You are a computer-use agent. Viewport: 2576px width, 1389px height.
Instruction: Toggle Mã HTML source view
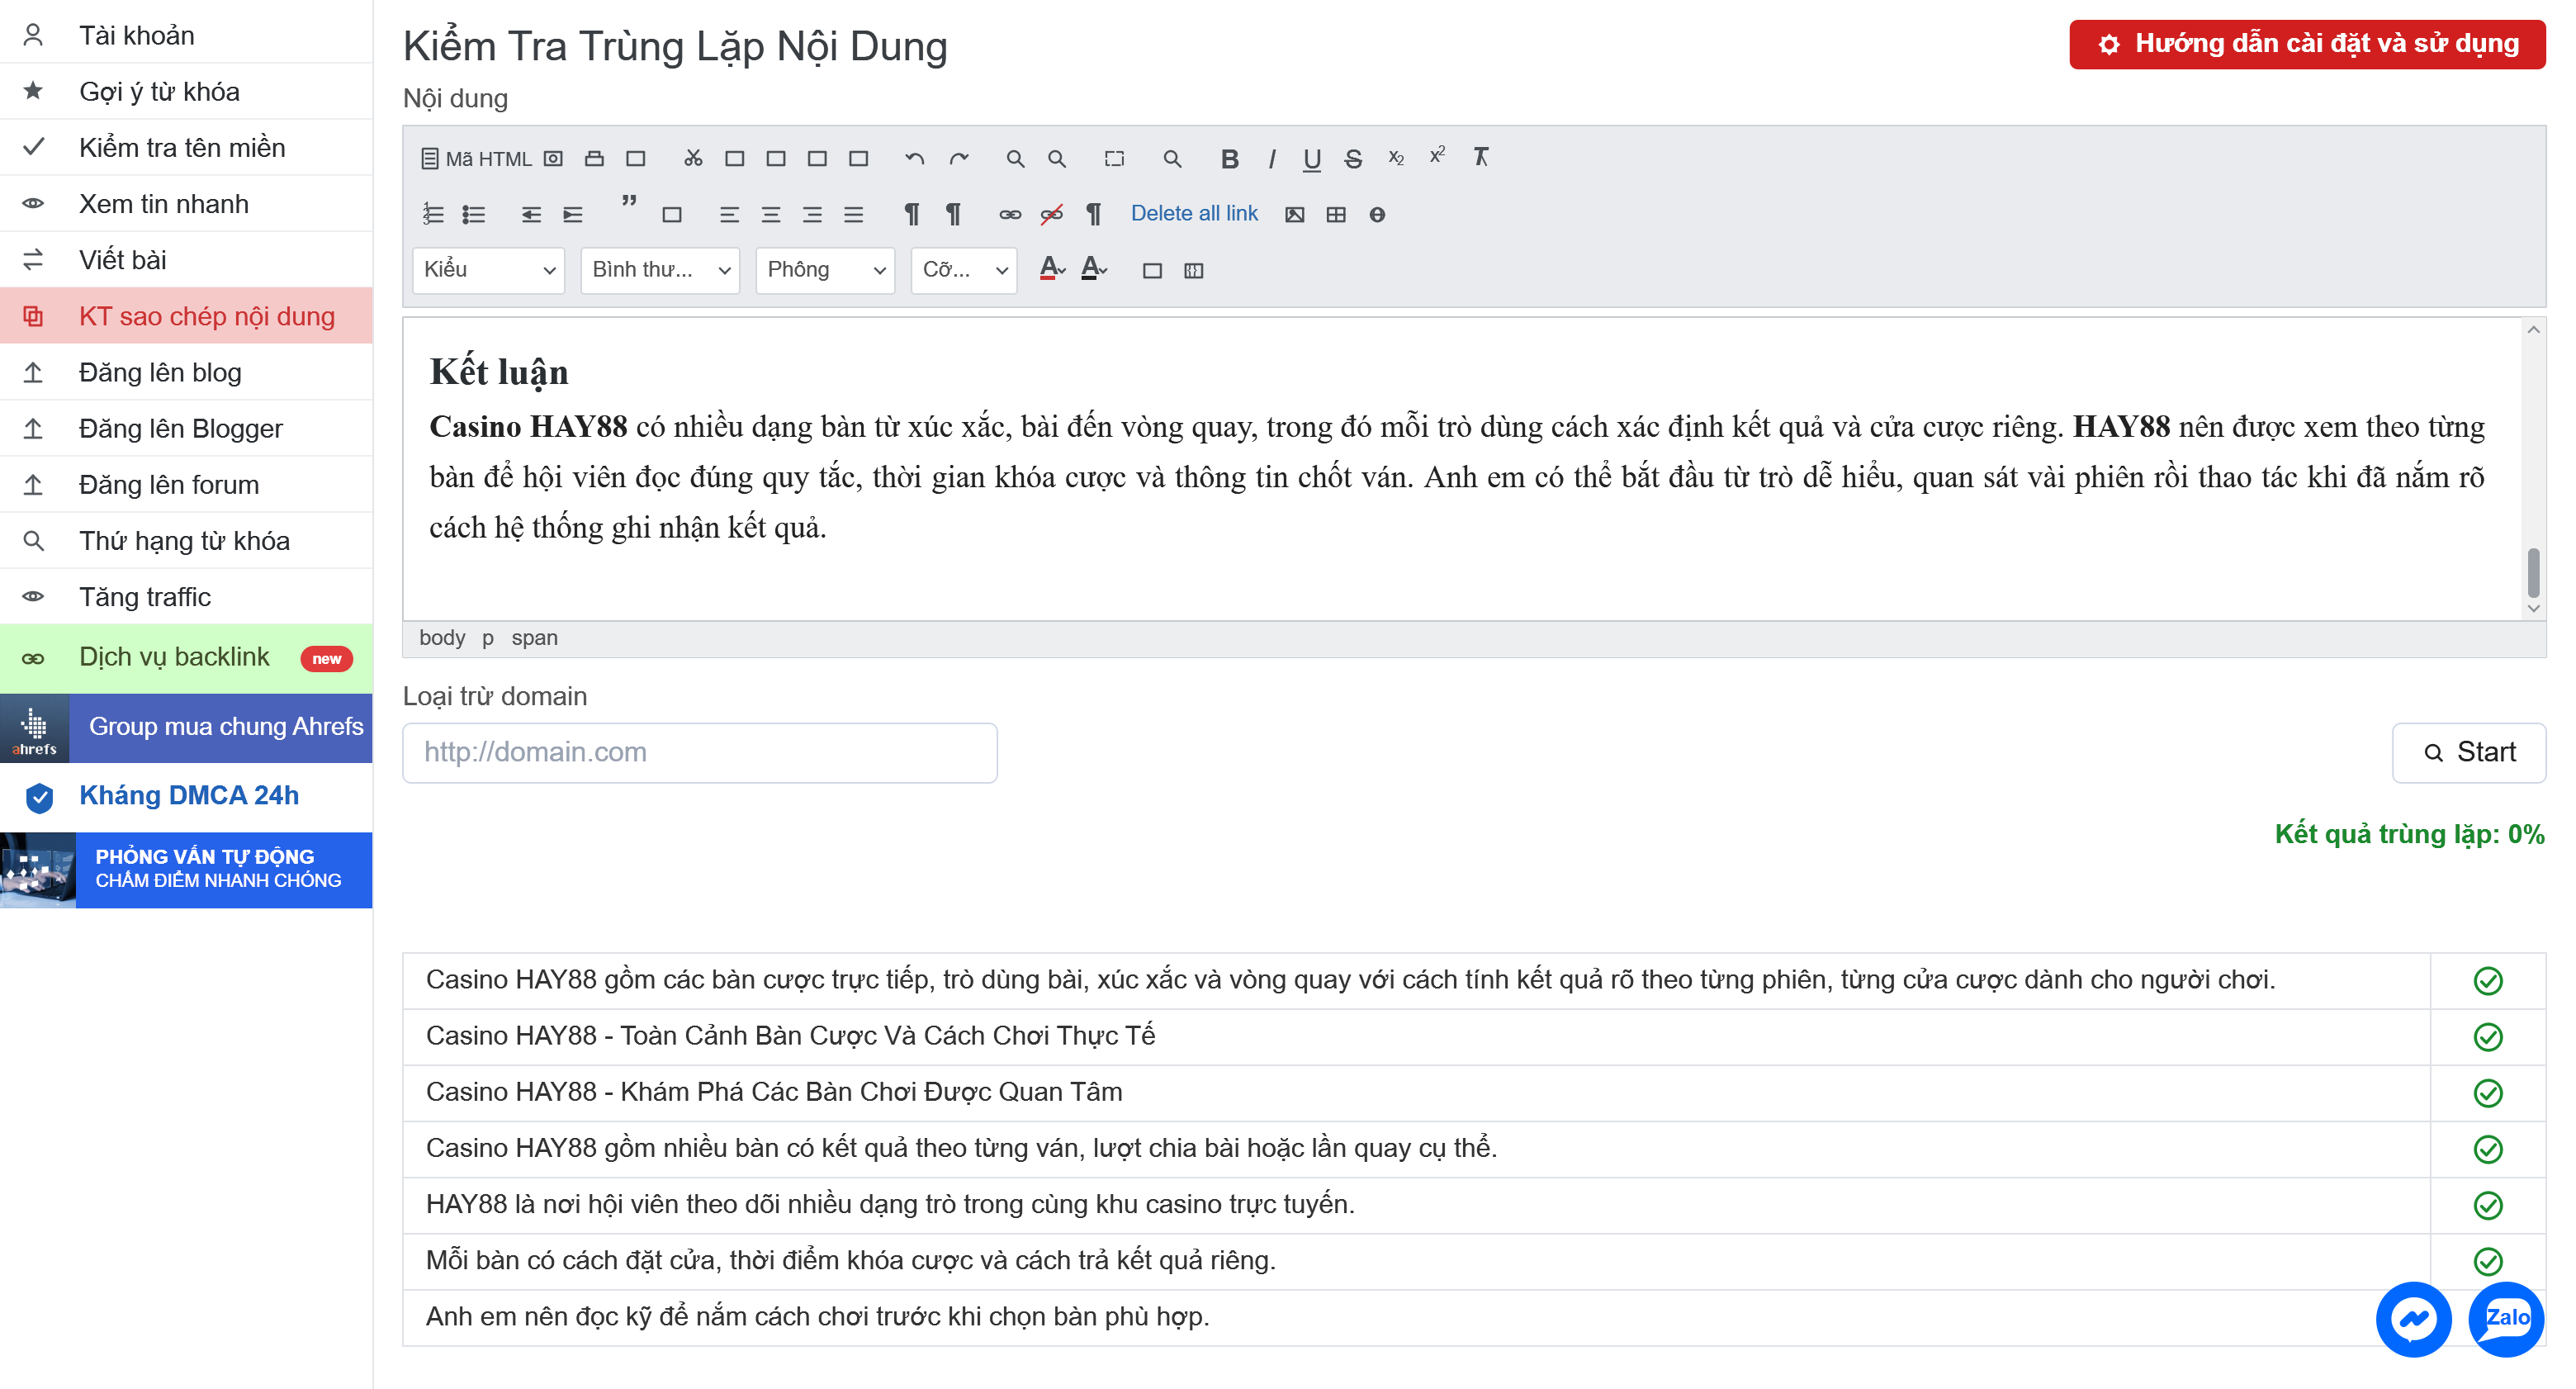477,158
